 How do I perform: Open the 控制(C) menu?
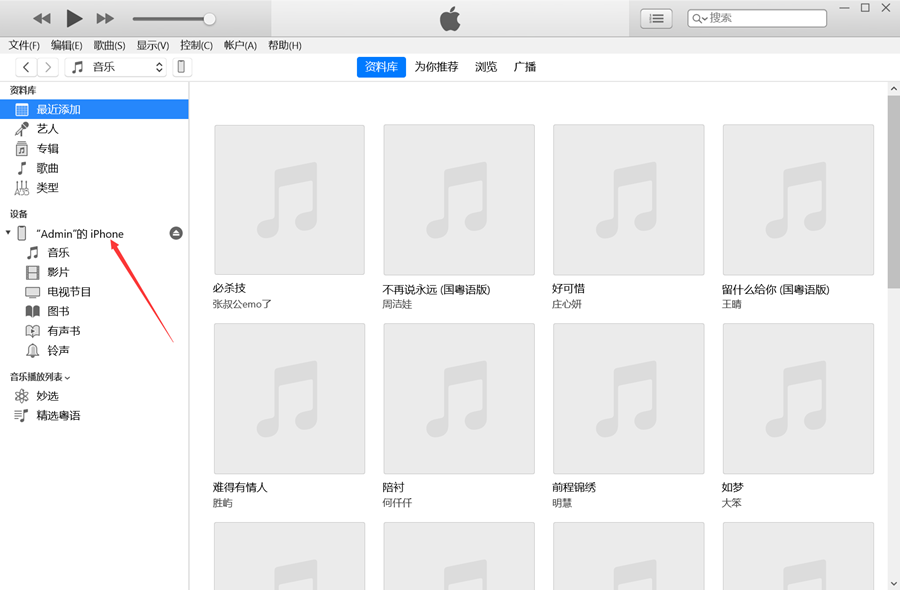pos(196,45)
